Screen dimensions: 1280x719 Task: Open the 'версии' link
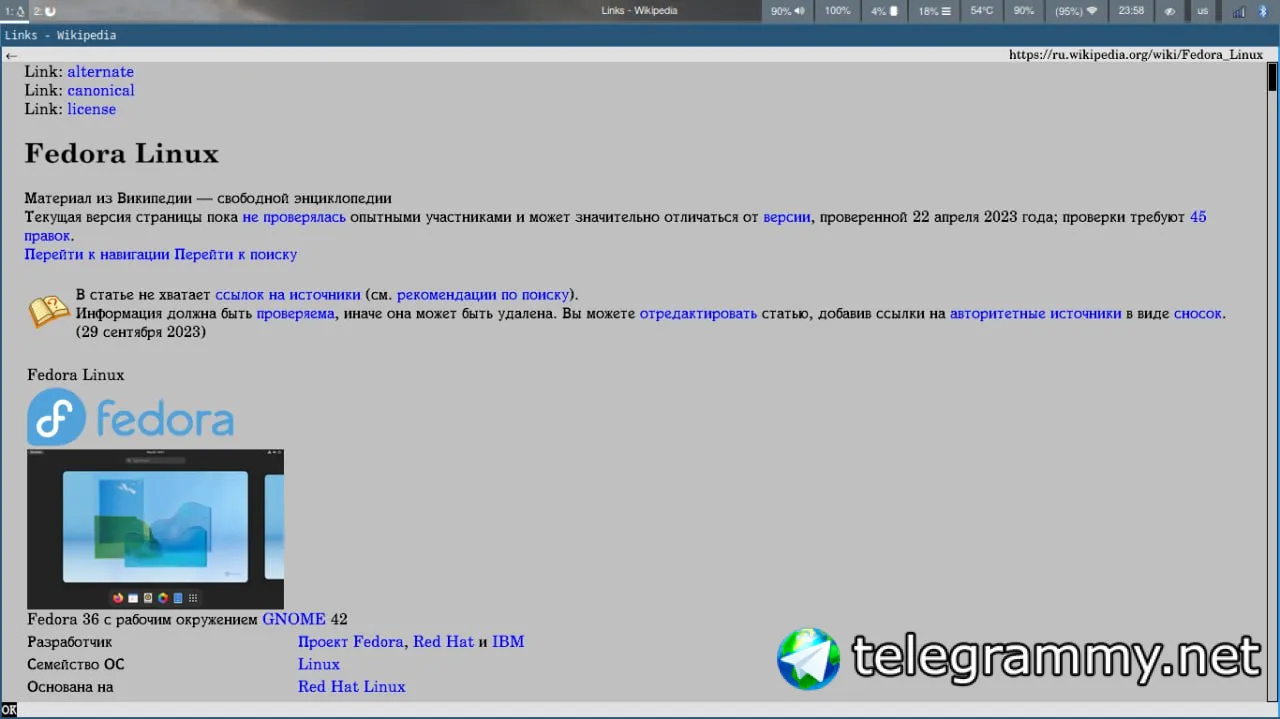pyautogui.click(x=787, y=217)
